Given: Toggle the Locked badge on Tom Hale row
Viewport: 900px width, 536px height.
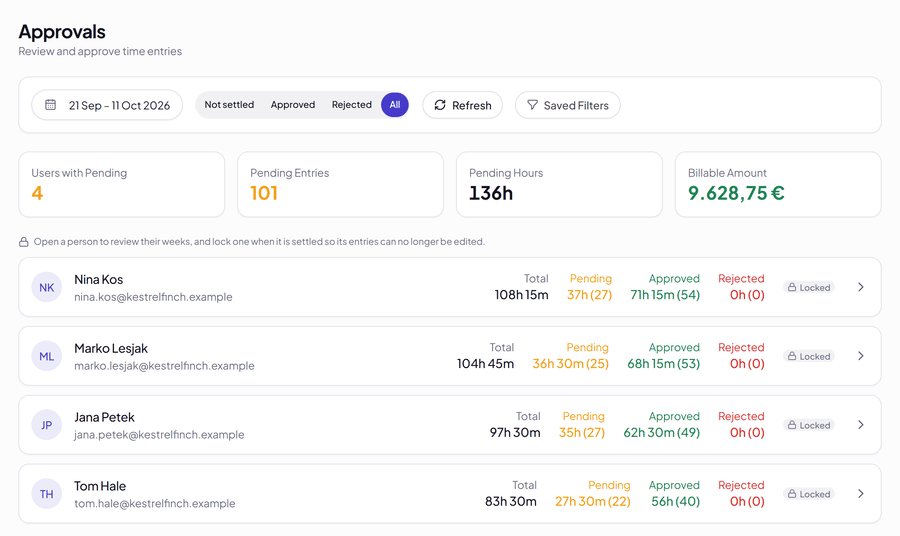Looking at the screenshot, I should [x=809, y=494].
